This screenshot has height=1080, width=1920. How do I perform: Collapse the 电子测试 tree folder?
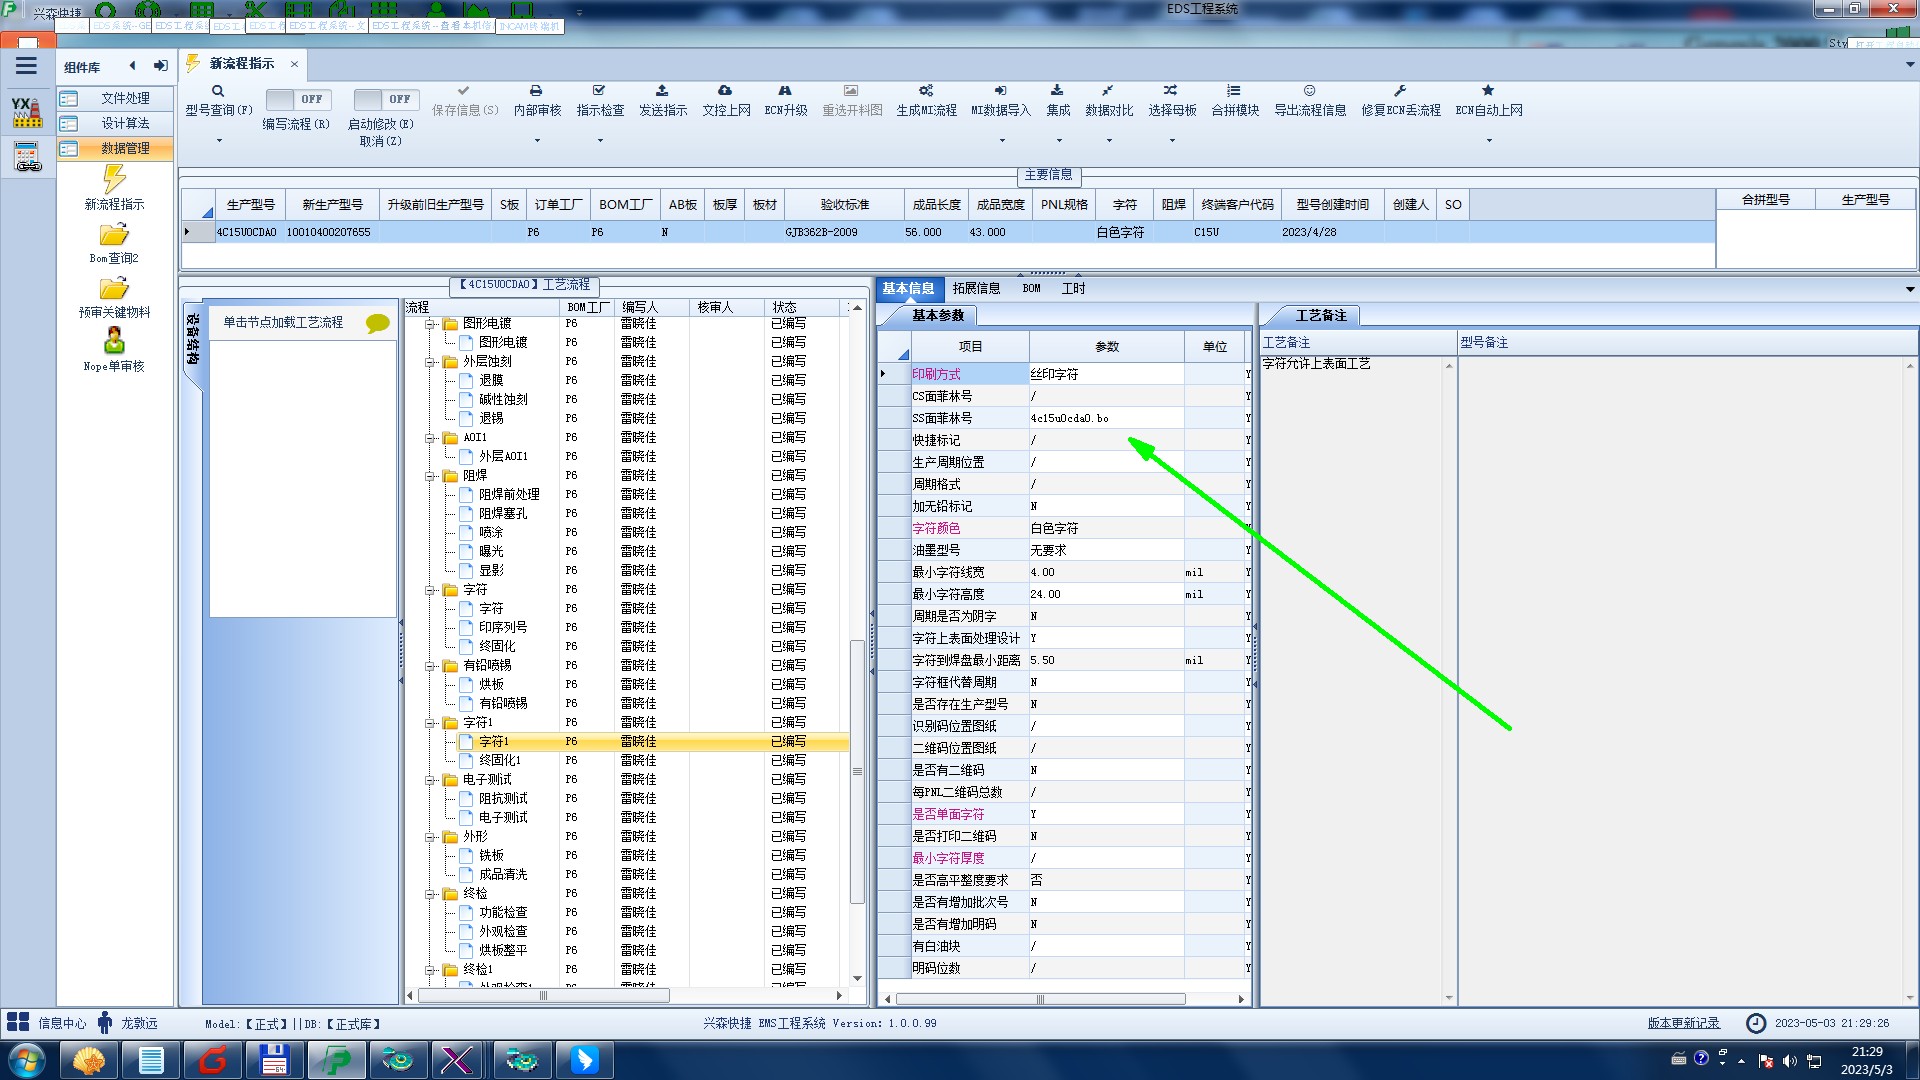click(x=430, y=780)
